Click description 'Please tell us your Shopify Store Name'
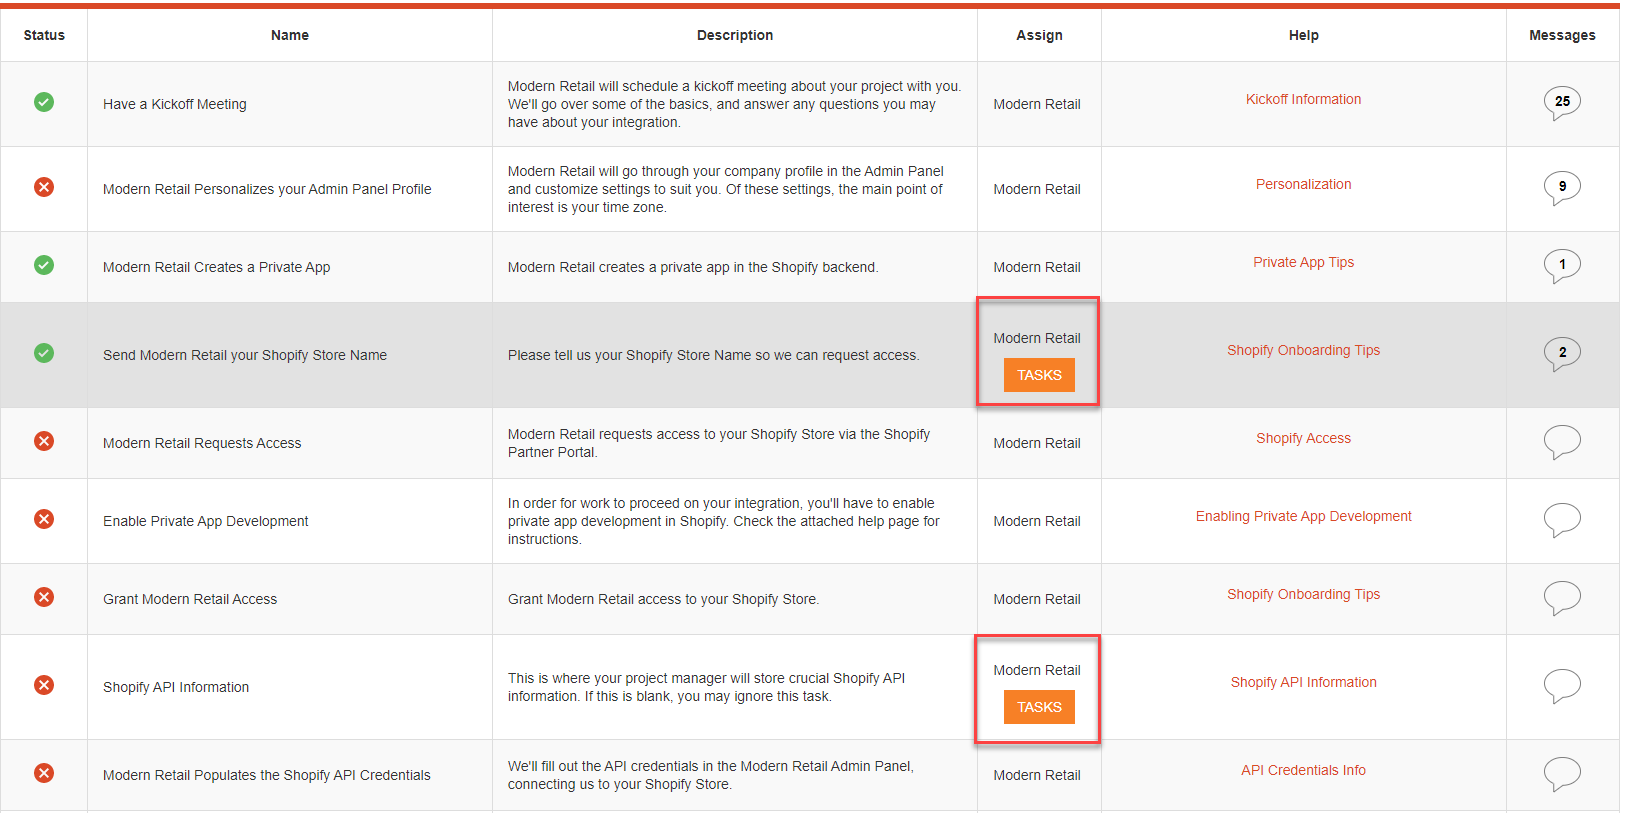1640x813 pixels. [713, 355]
